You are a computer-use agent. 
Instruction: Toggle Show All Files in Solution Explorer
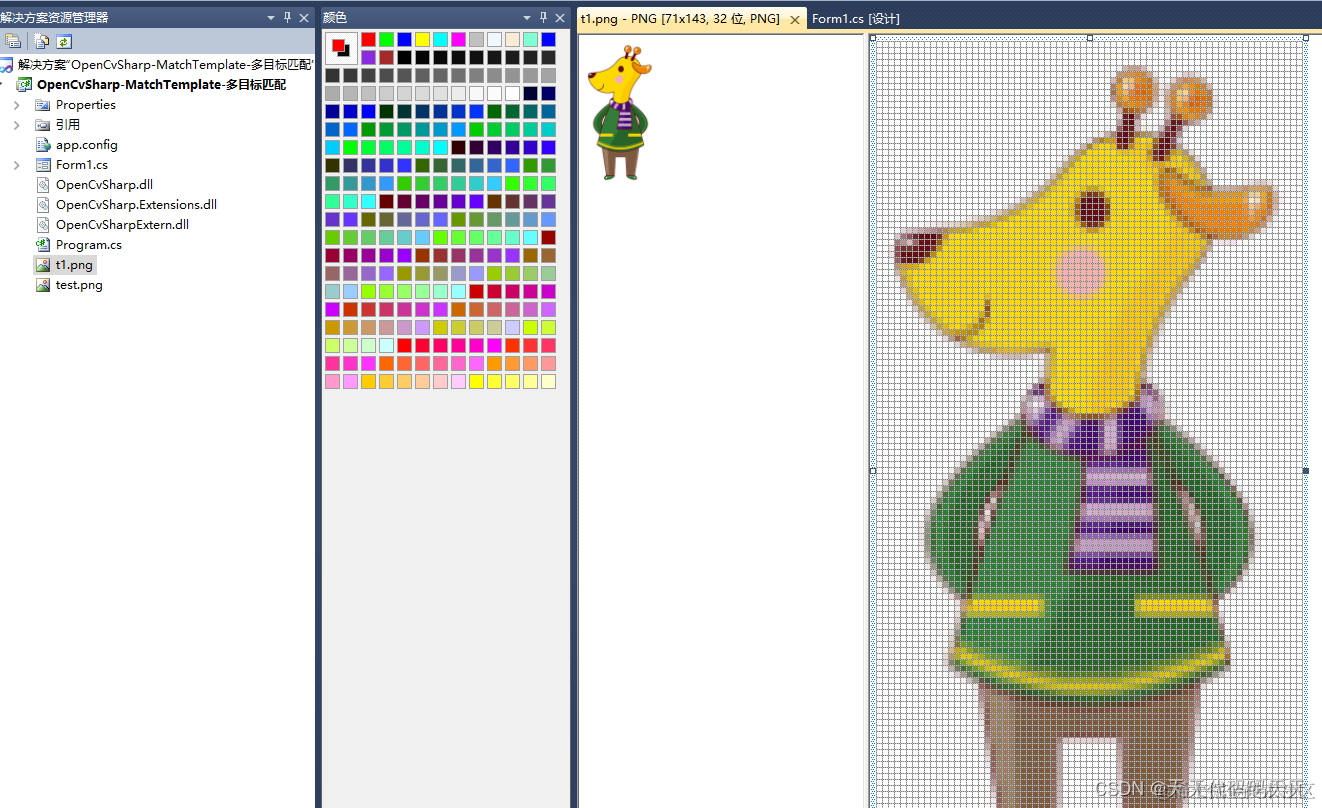pos(42,41)
